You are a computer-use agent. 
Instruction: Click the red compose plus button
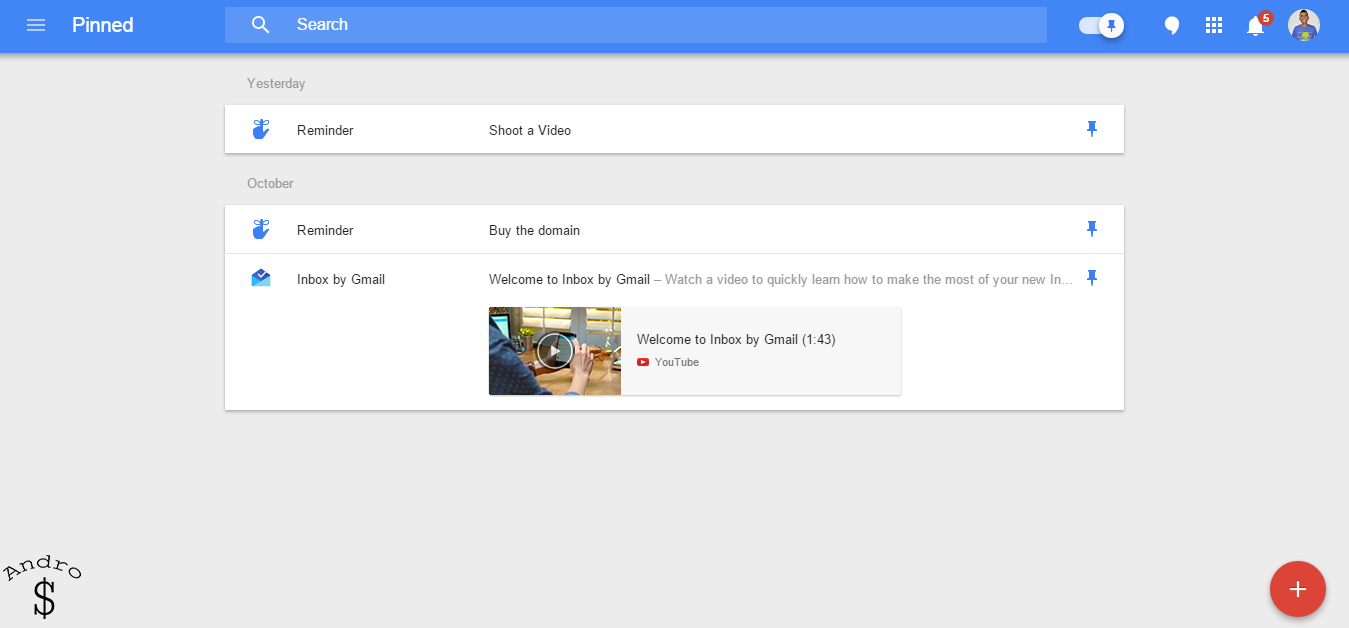(1297, 589)
